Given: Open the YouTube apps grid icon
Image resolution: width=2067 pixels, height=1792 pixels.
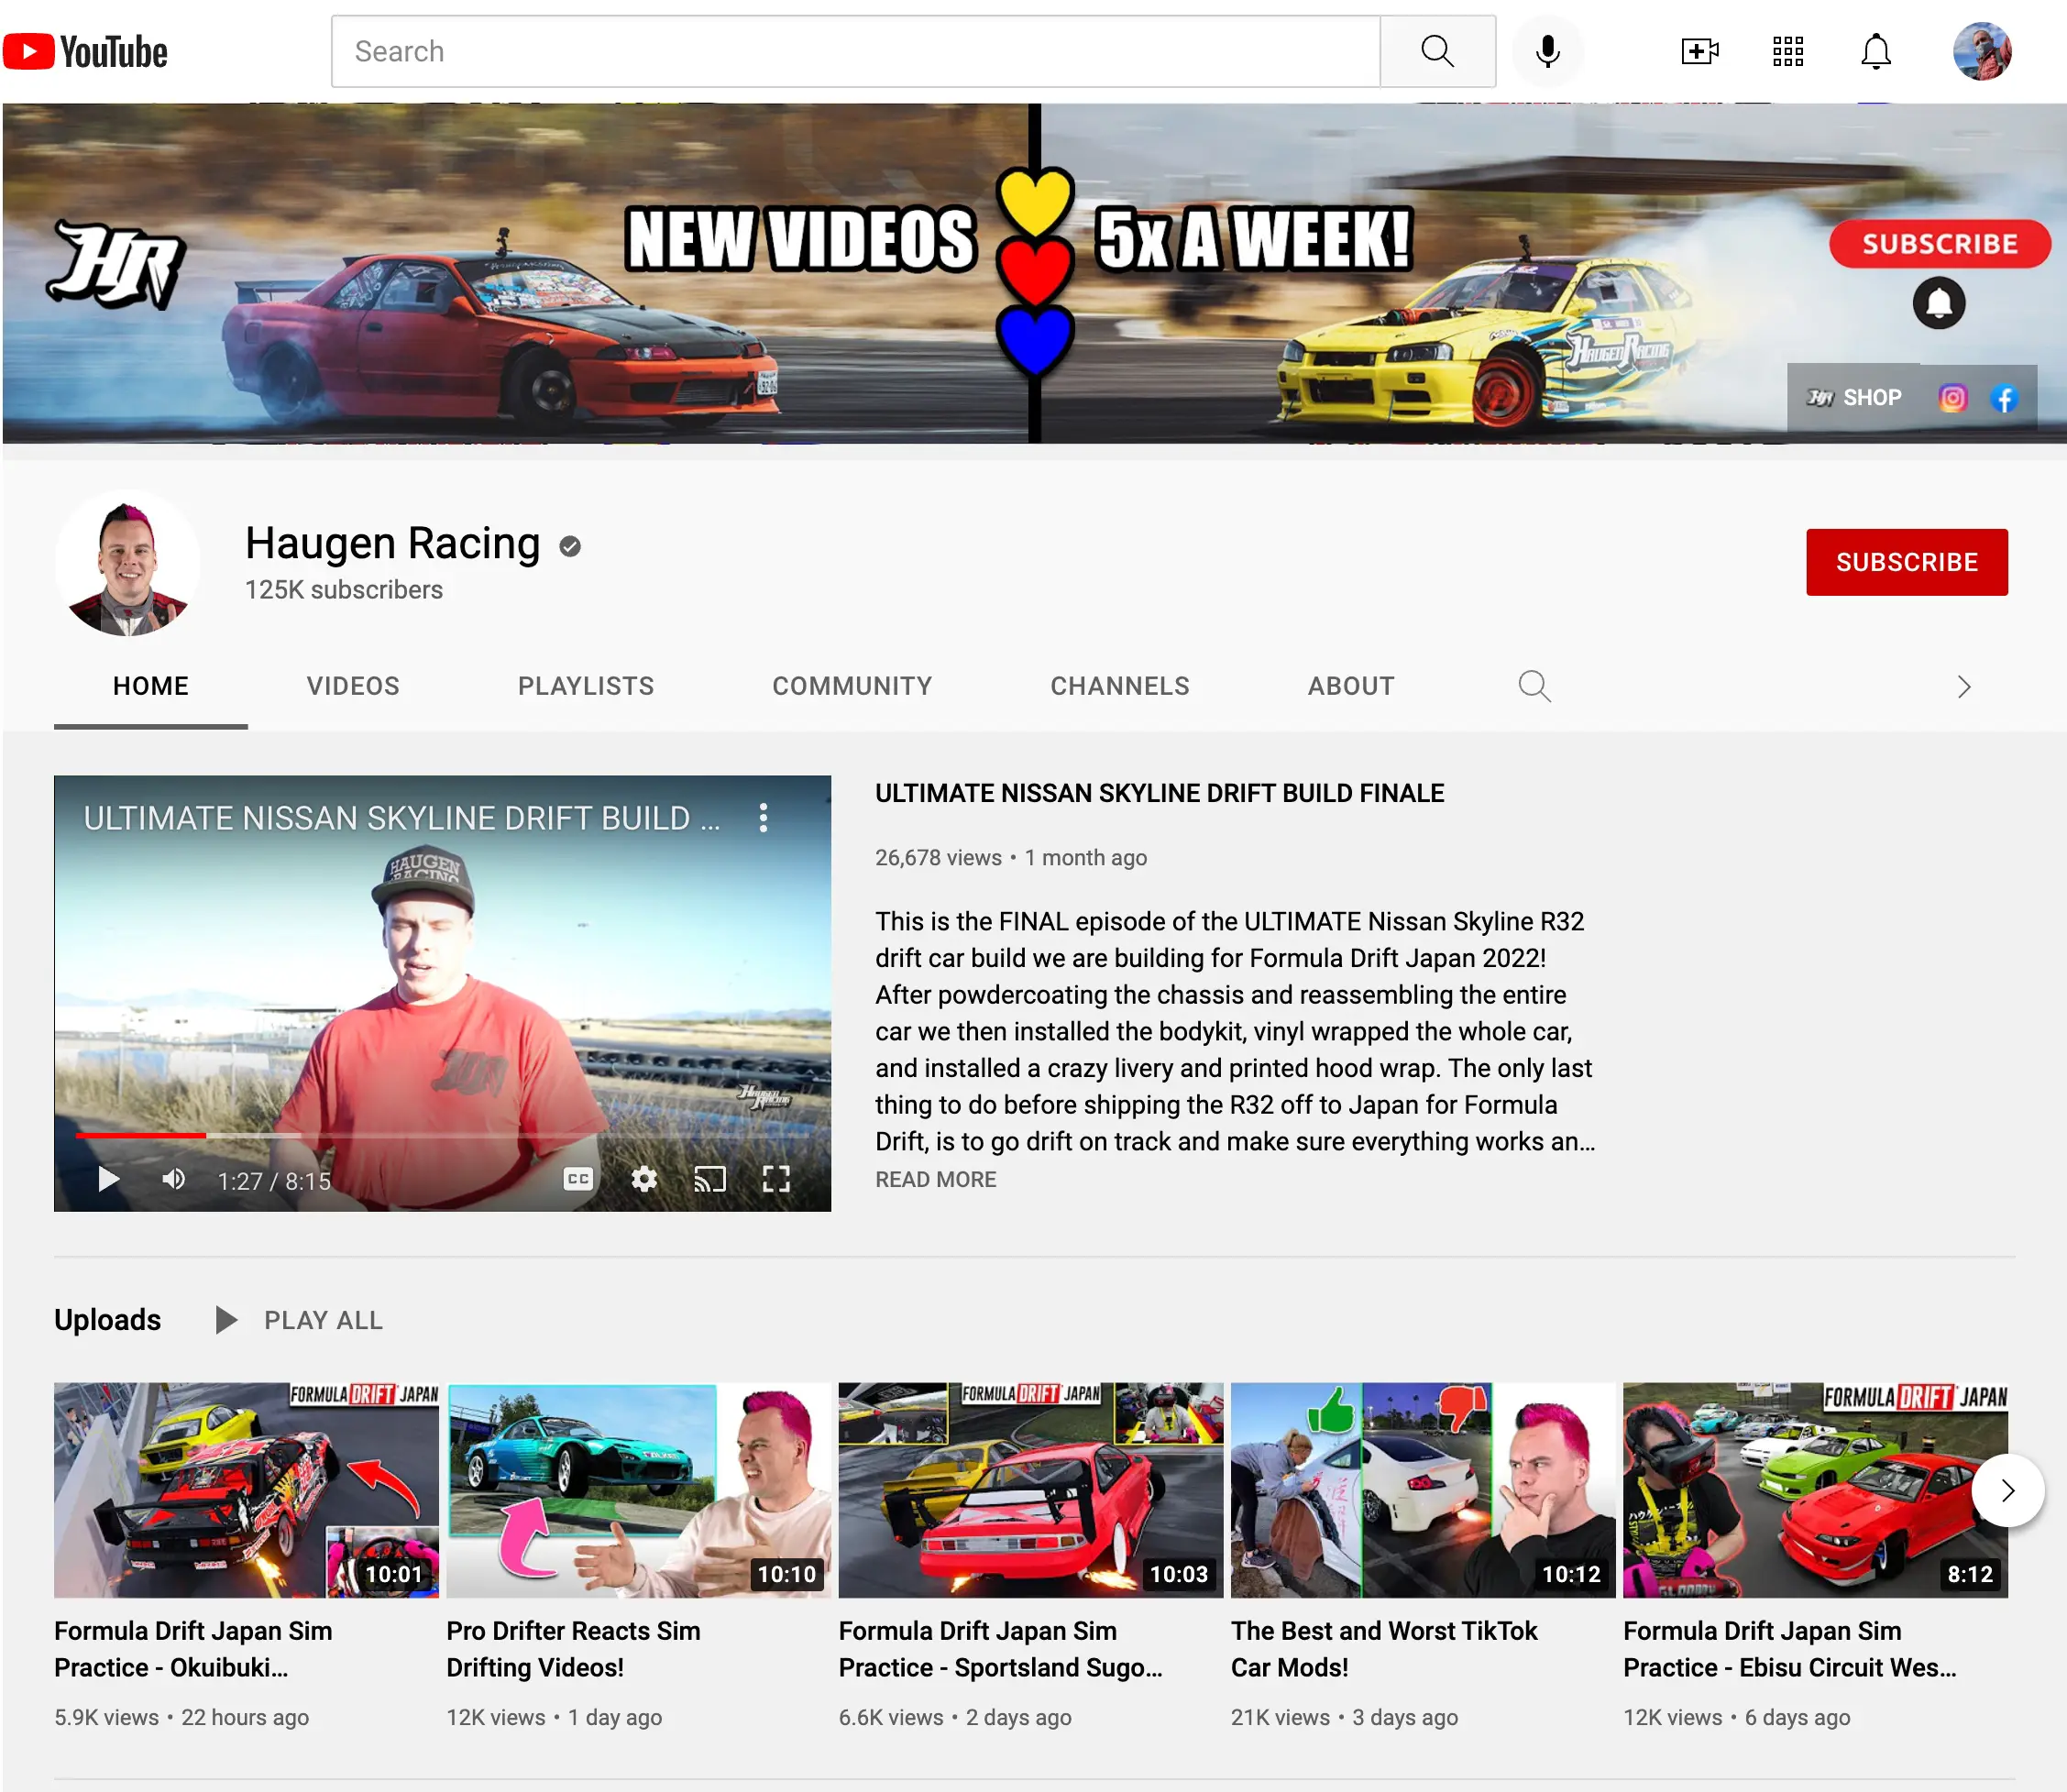Looking at the screenshot, I should (x=1787, y=51).
